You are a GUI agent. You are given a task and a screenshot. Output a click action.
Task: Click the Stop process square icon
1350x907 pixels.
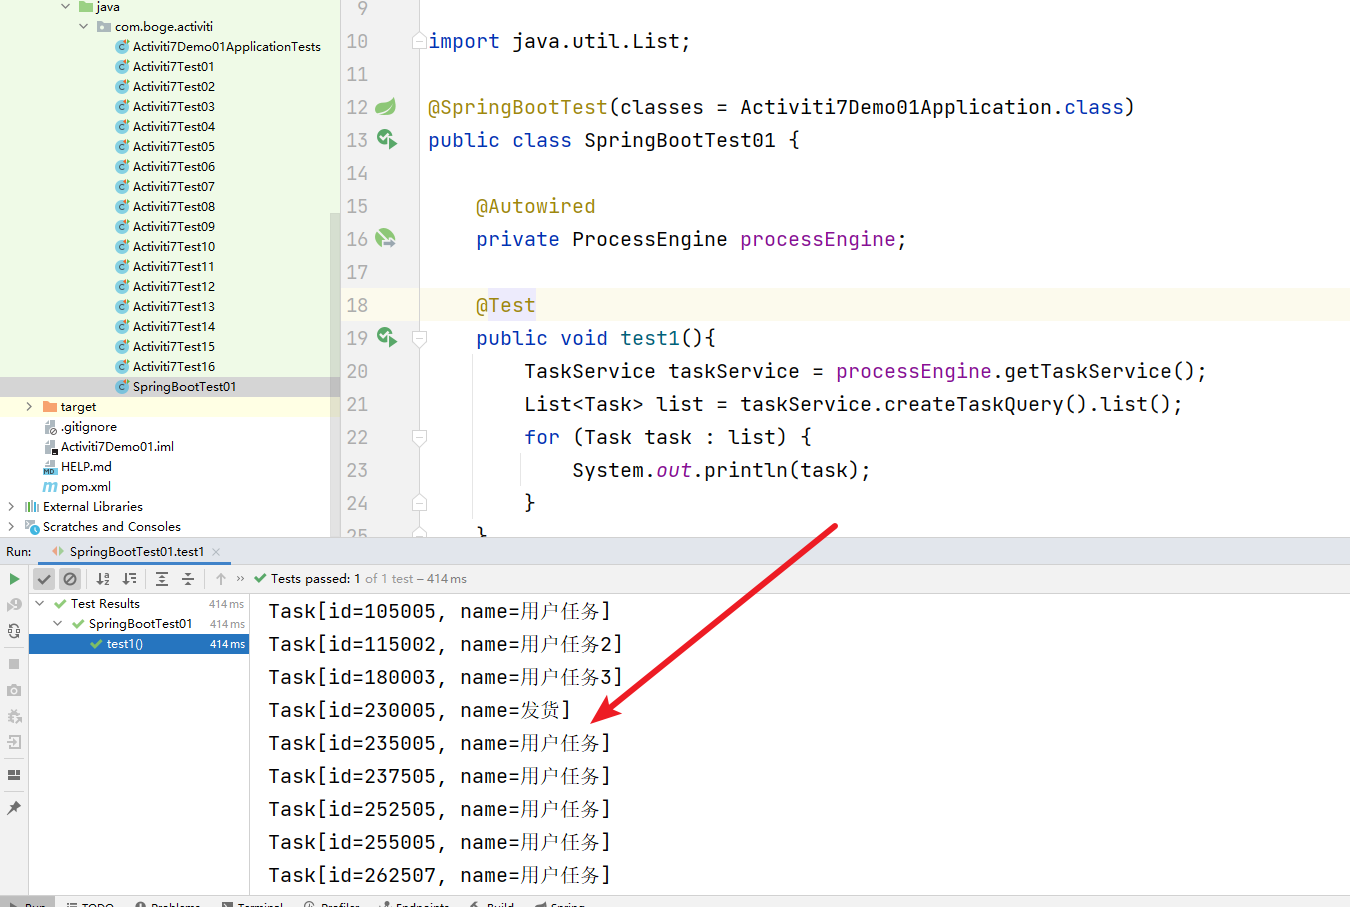point(14,664)
